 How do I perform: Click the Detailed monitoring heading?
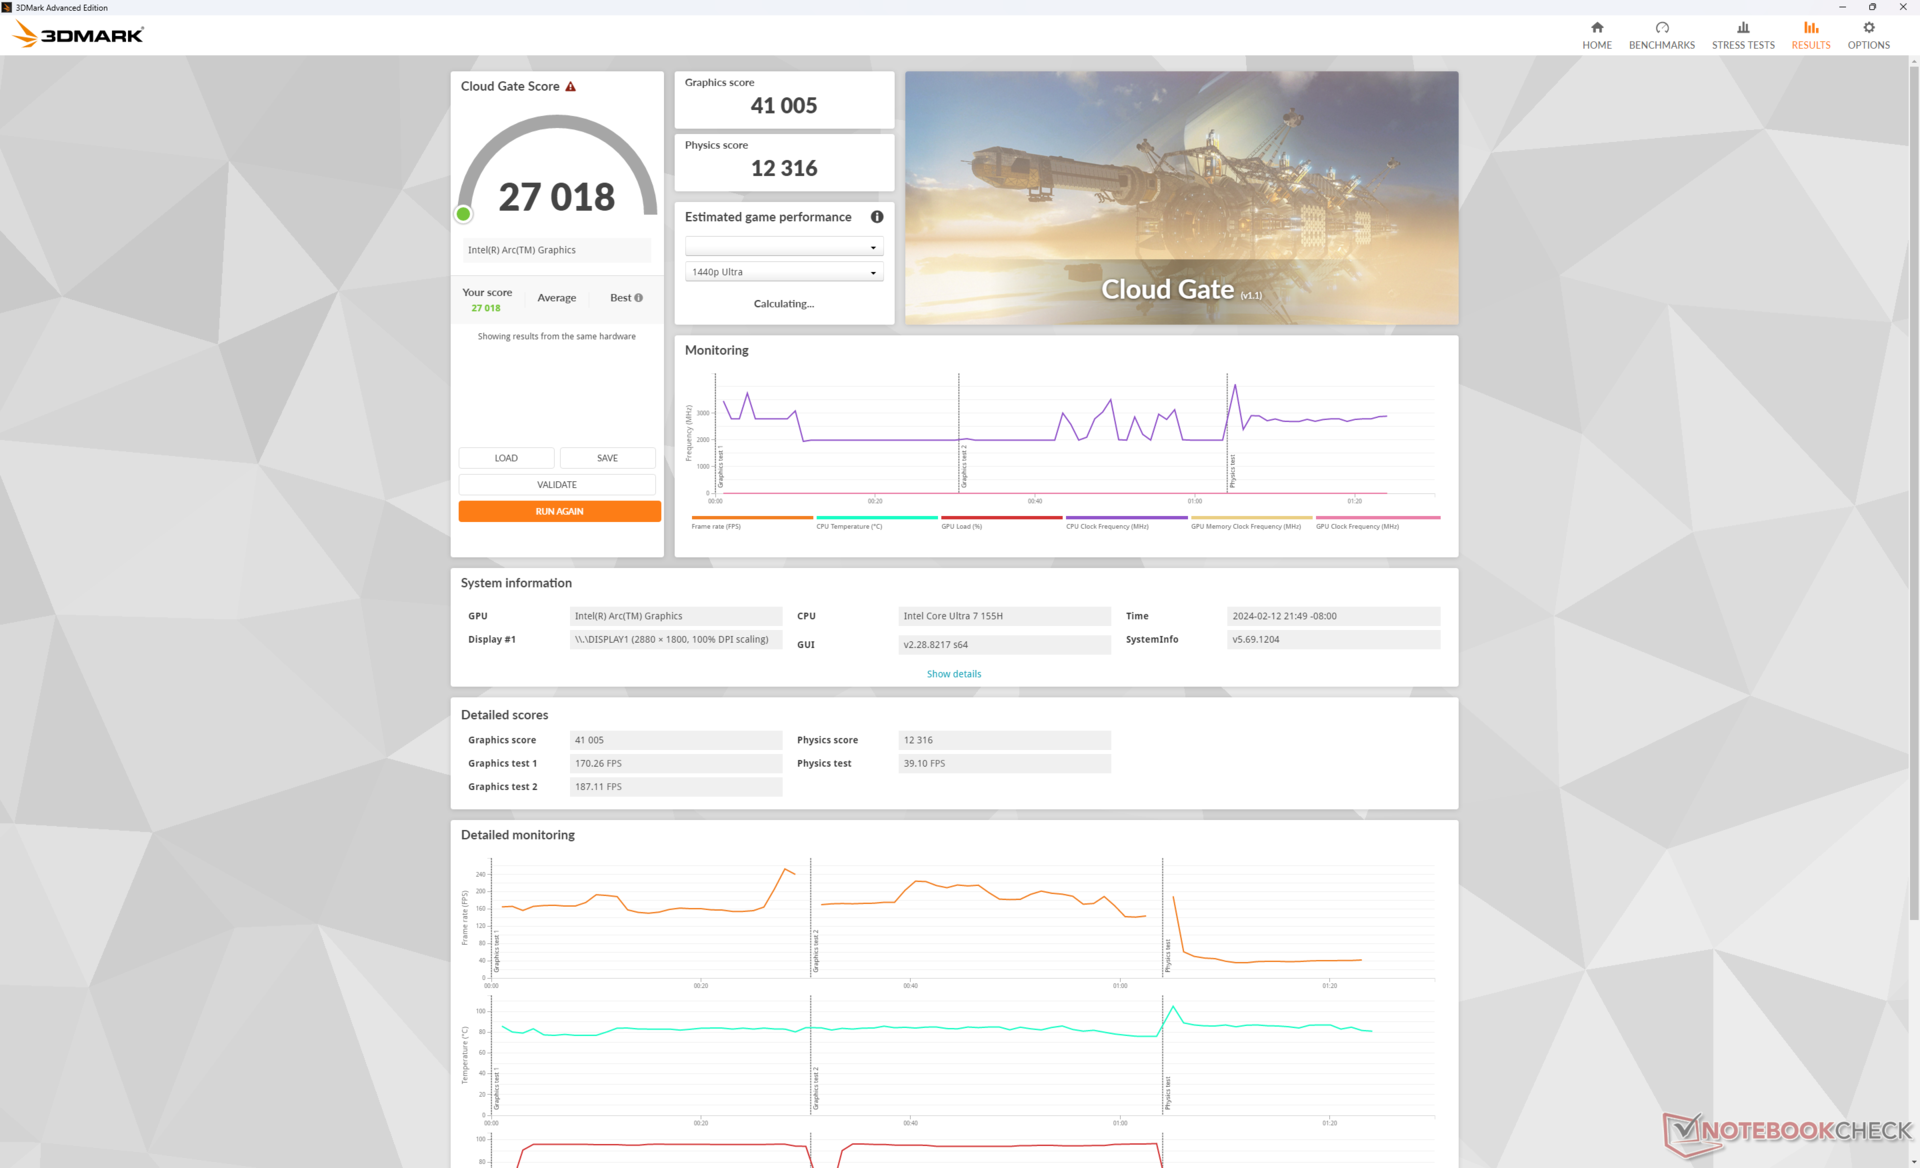tap(518, 835)
